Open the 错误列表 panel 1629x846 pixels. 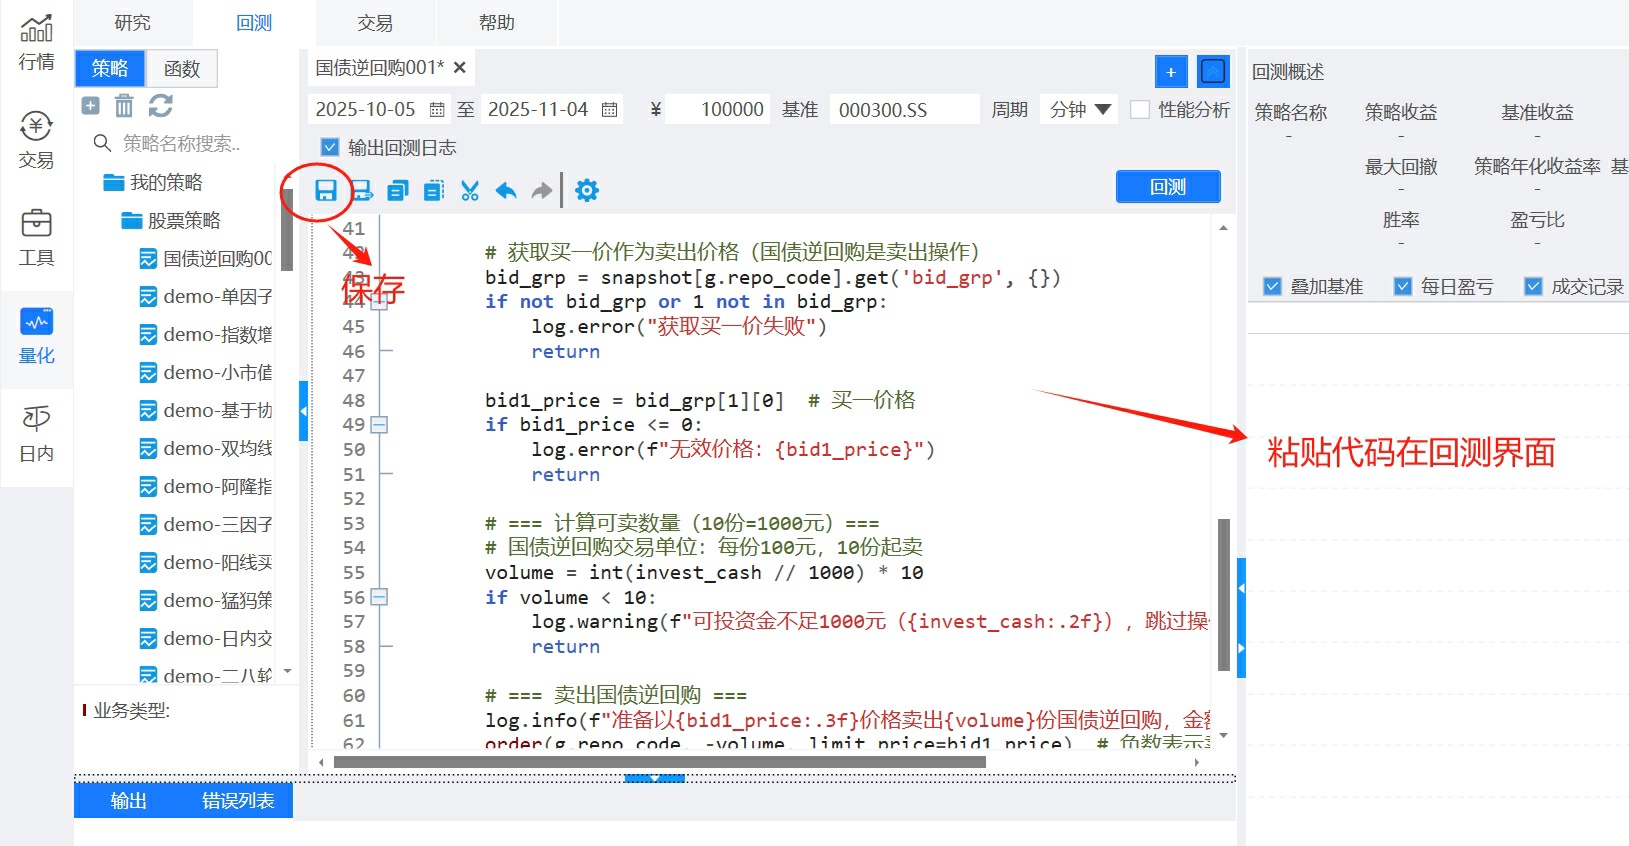[238, 800]
